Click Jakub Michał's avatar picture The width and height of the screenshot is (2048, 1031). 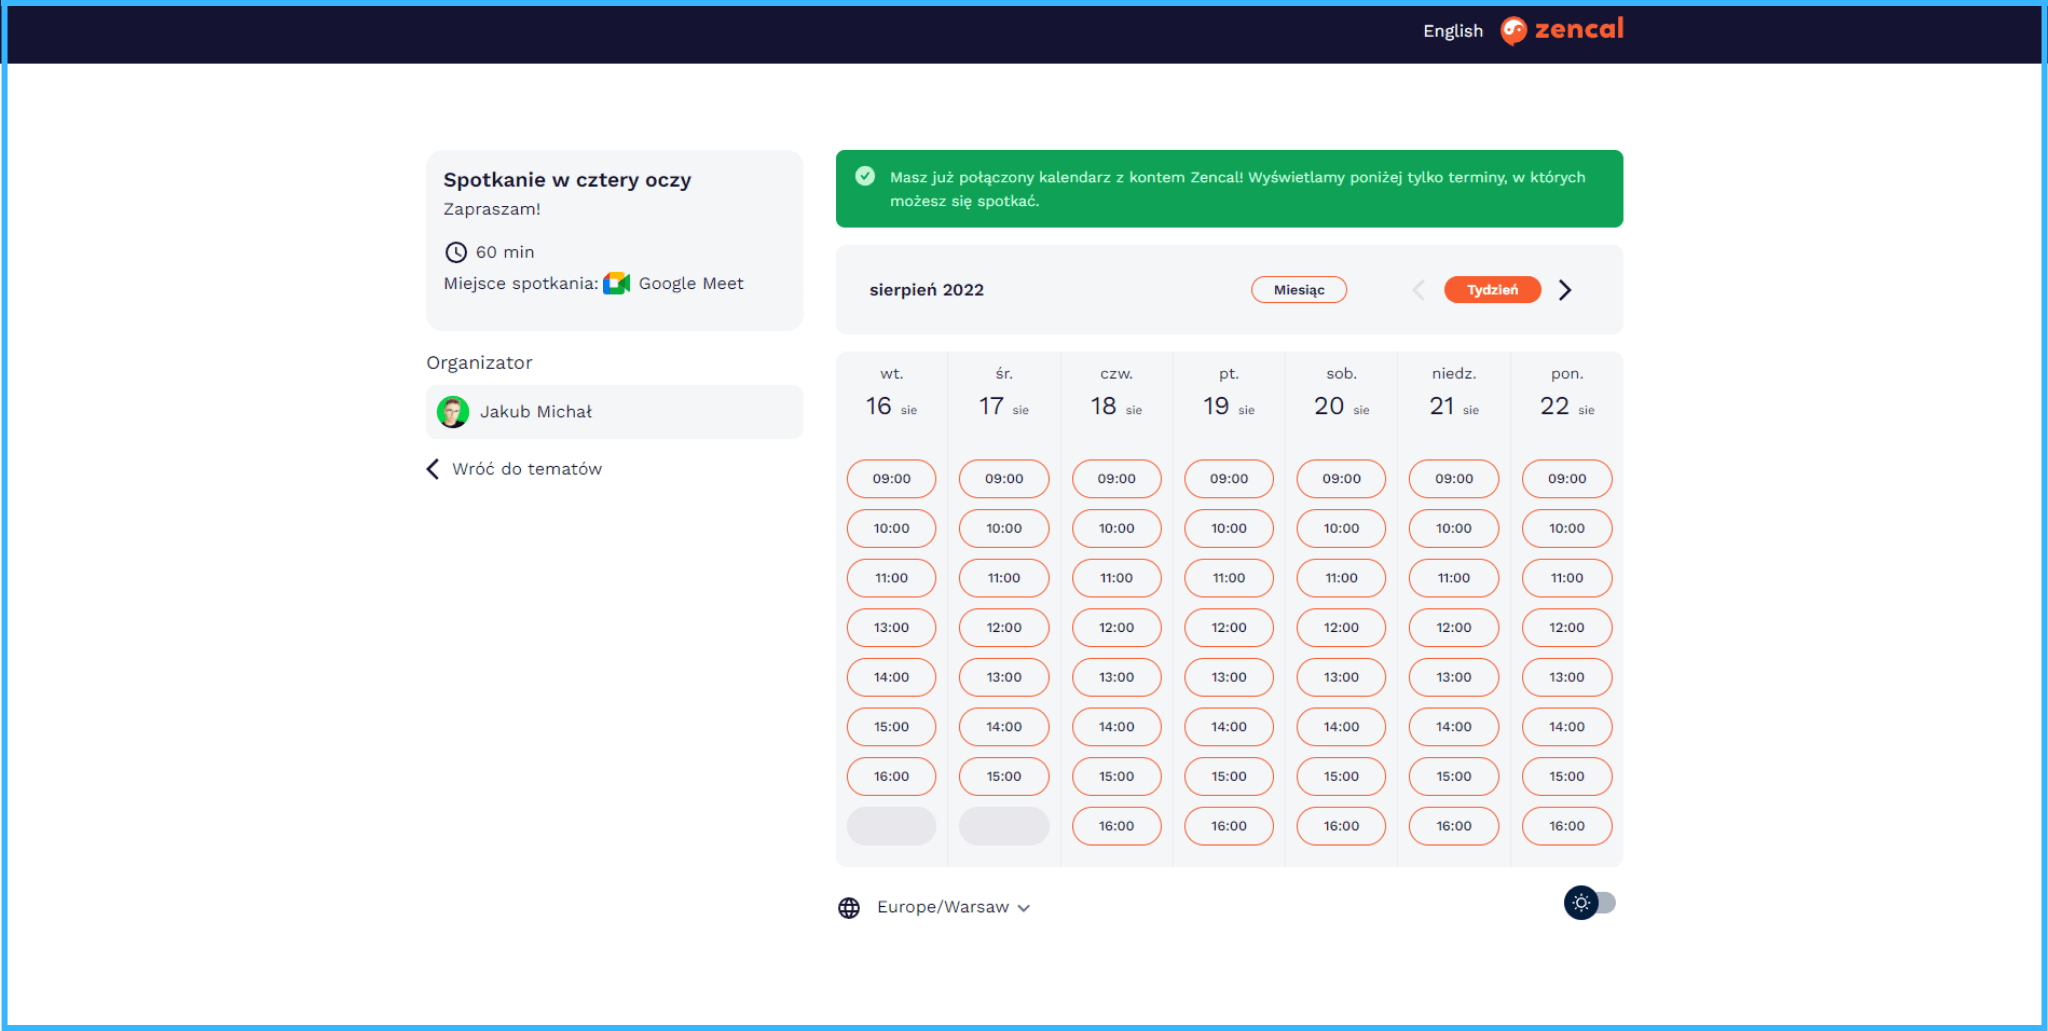453,412
